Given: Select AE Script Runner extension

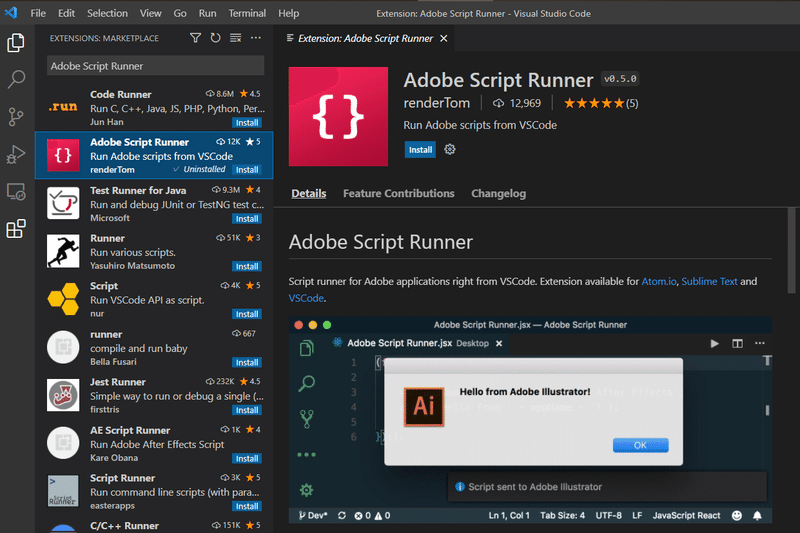Looking at the screenshot, I should pyautogui.click(x=154, y=443).
